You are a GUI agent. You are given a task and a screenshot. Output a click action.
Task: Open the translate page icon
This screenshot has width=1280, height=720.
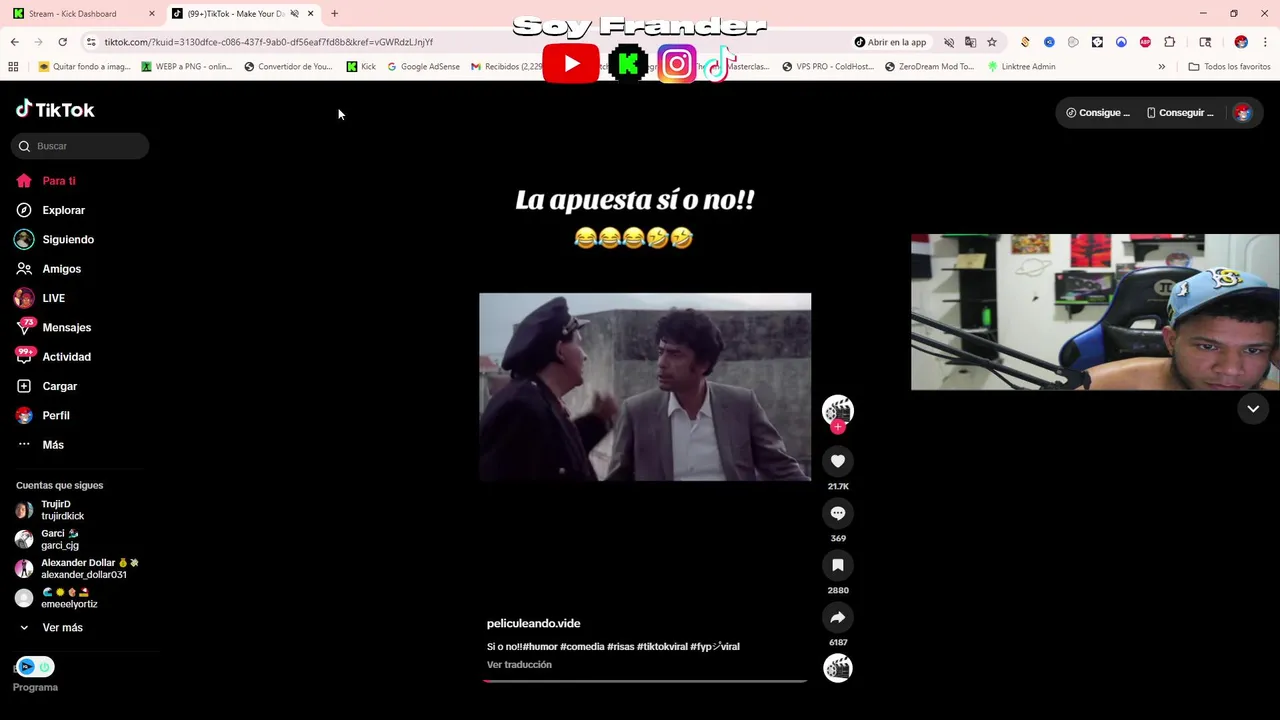click(970, 42)
